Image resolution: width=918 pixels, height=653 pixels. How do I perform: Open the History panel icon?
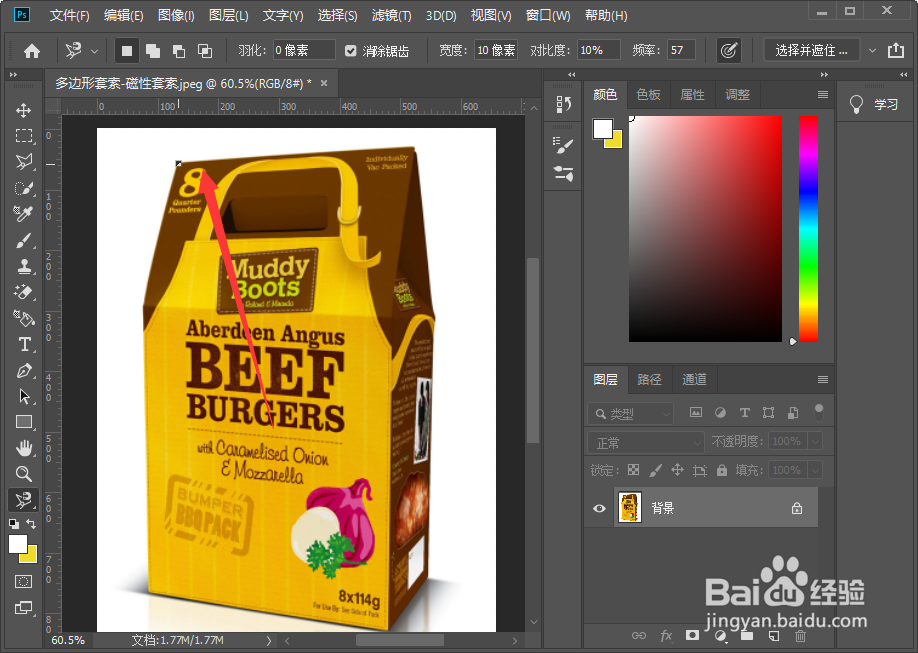(563, 104)
